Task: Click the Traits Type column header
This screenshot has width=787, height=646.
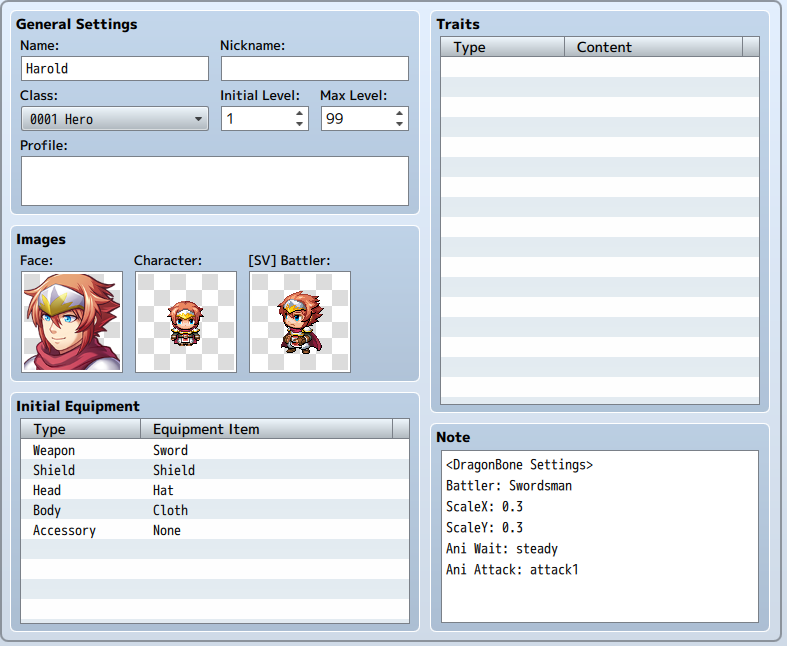Action: click(x=502, y=47)
